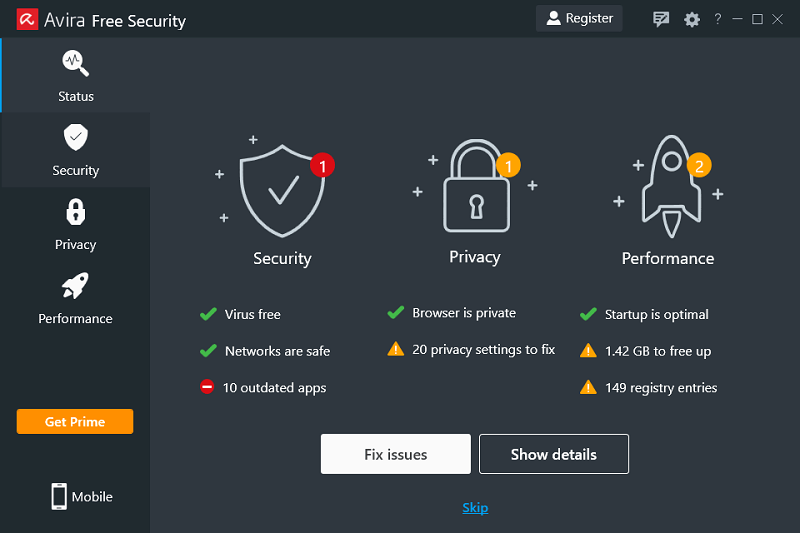Open the Performance section in sidebar
This screenshot has height=533, width=800.
(76, 298)
